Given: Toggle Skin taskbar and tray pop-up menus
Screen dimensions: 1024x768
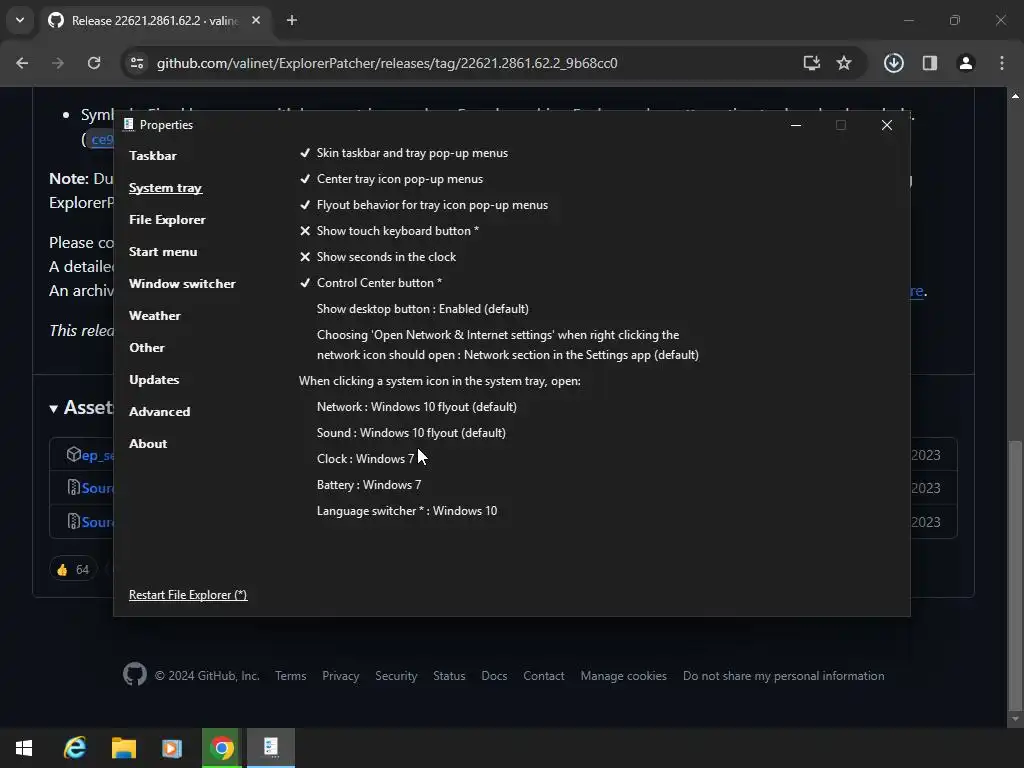Looking at the screenshot, I should 404,153.
